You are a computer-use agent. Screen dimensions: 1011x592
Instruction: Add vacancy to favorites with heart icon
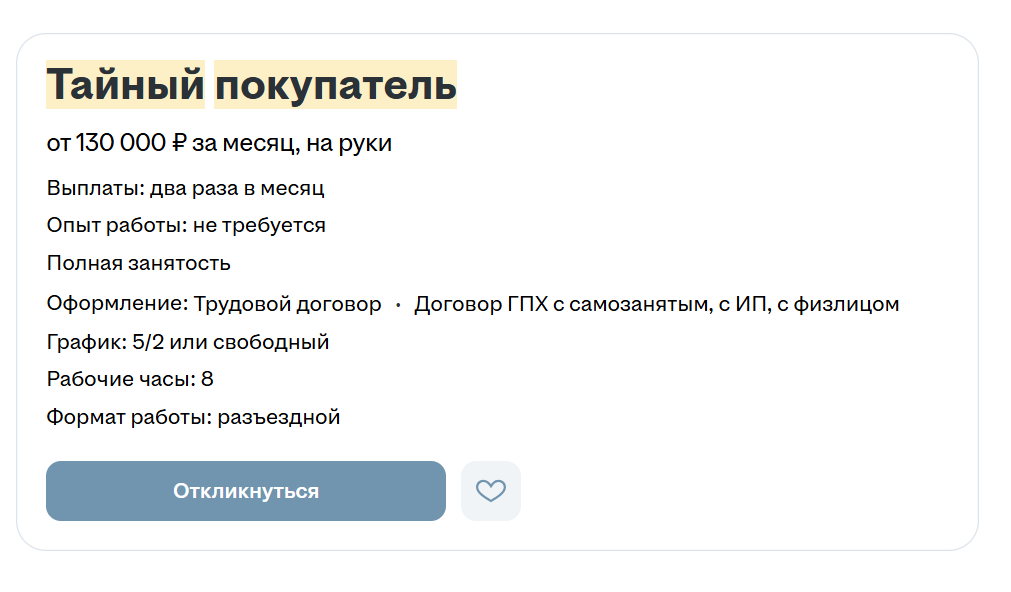(x=491, y=491)
